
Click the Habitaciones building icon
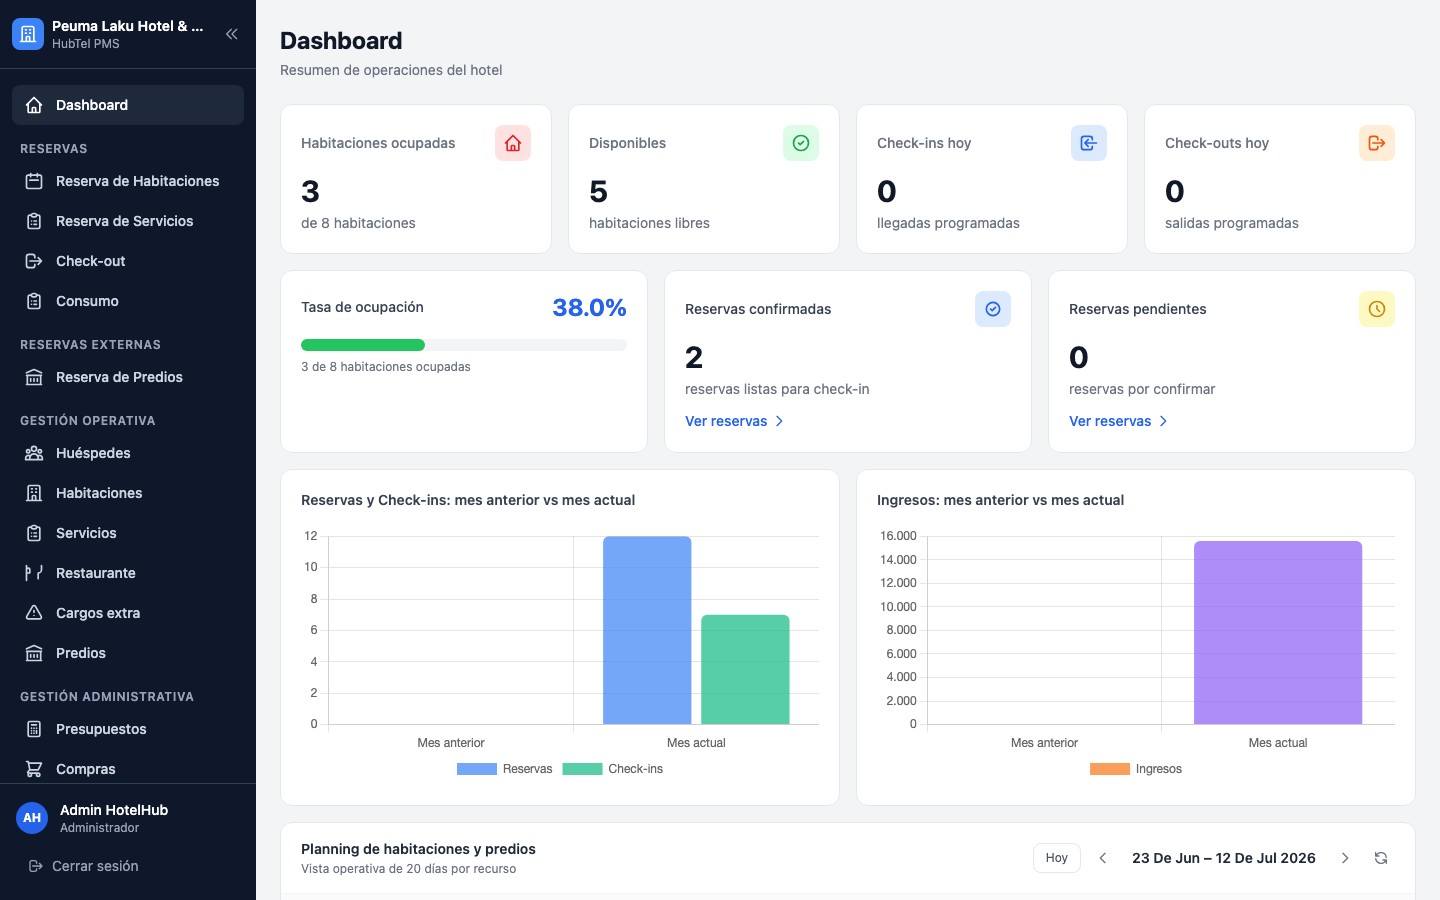(x=34, y=493)
